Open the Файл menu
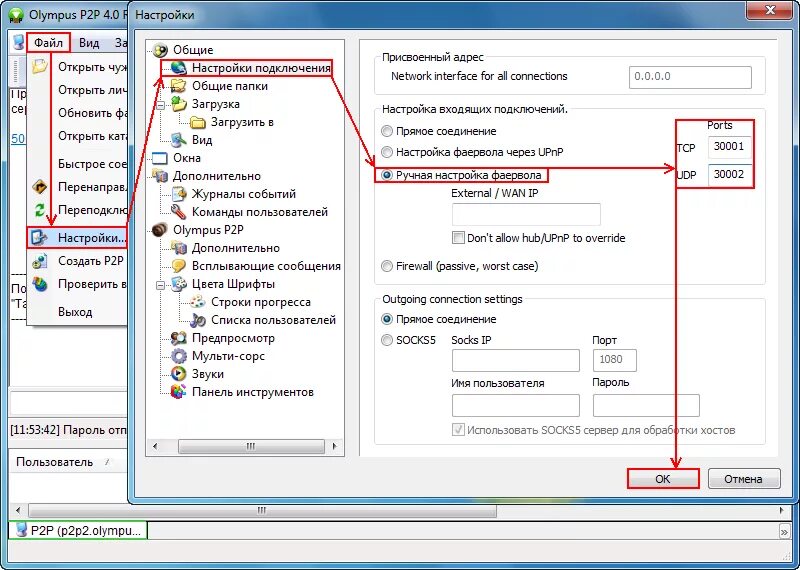This screenshot has height=570, width=800. point(48,43)
